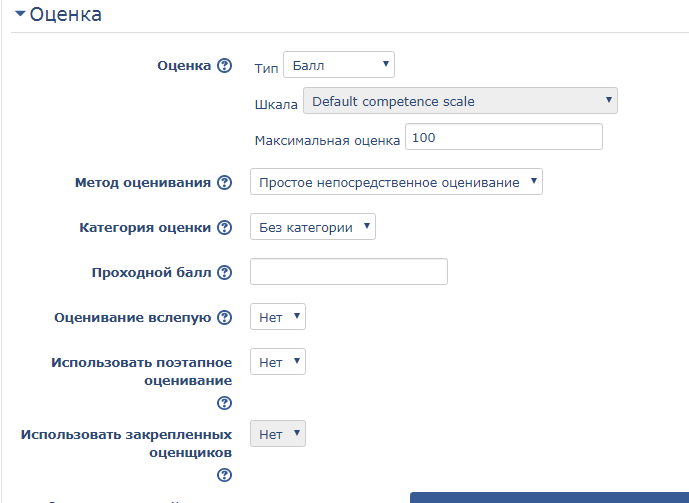Open the Тип dropdown showing Балл

[339, 66]
